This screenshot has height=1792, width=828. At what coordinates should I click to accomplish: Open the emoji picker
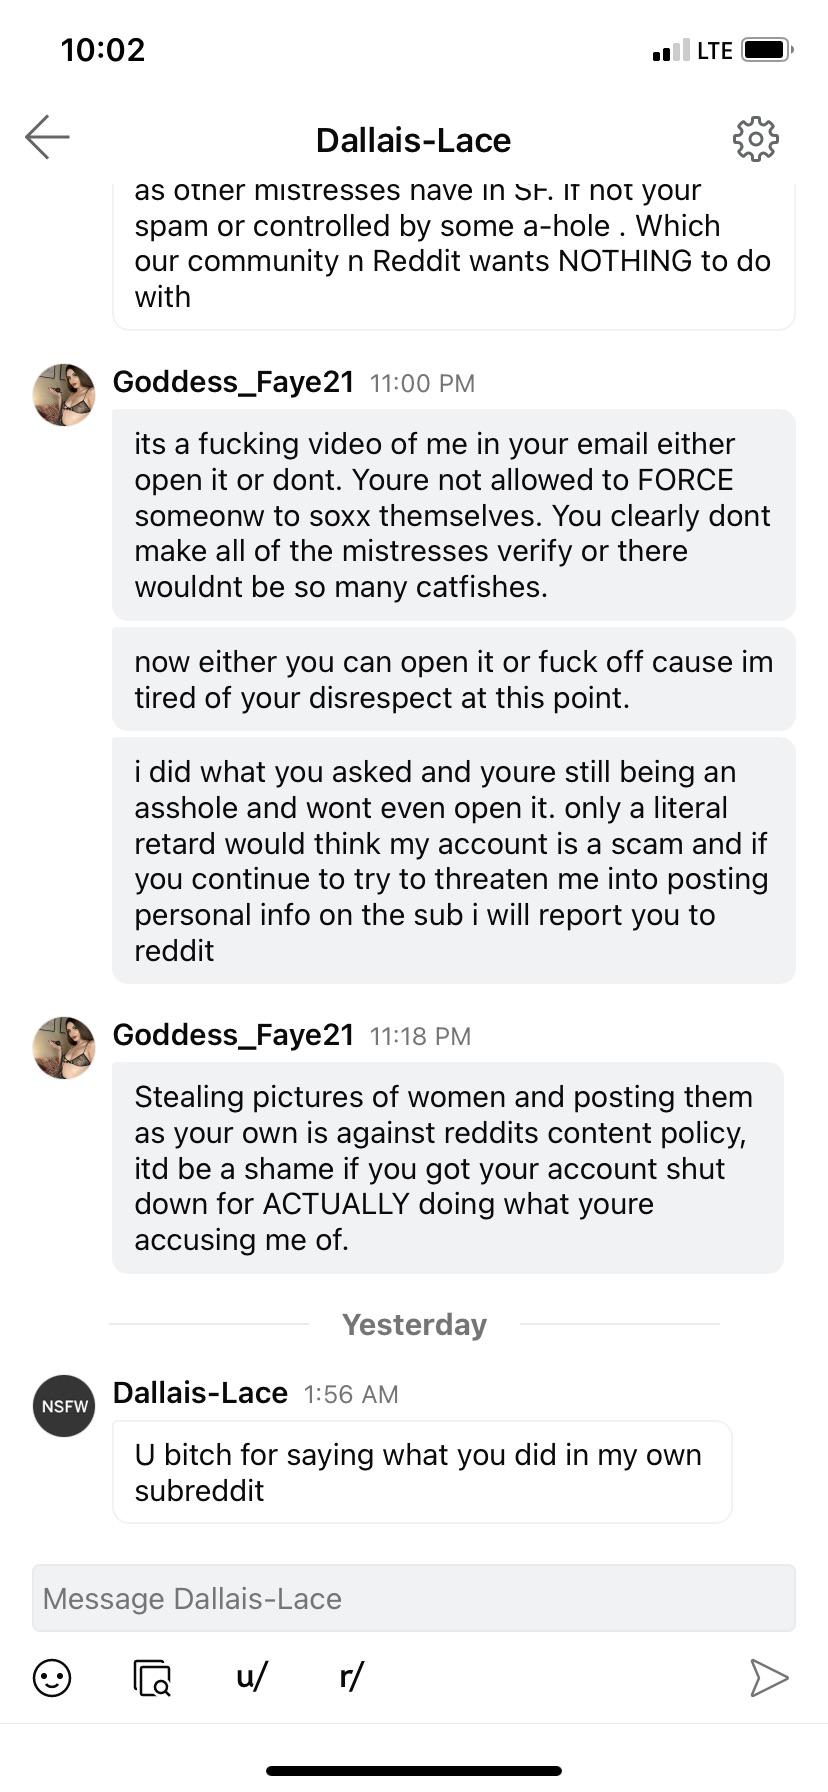pyautogui.click(x=52, y=1678)
